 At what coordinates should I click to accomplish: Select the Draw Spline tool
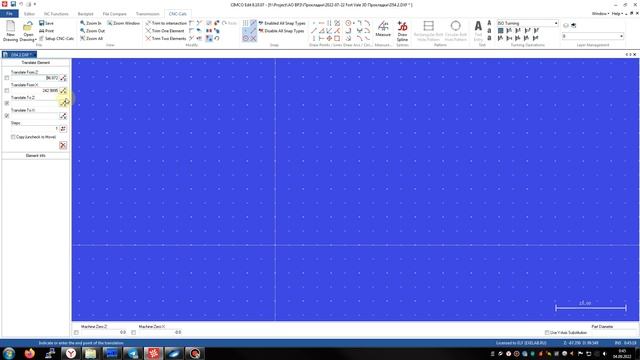402,31
